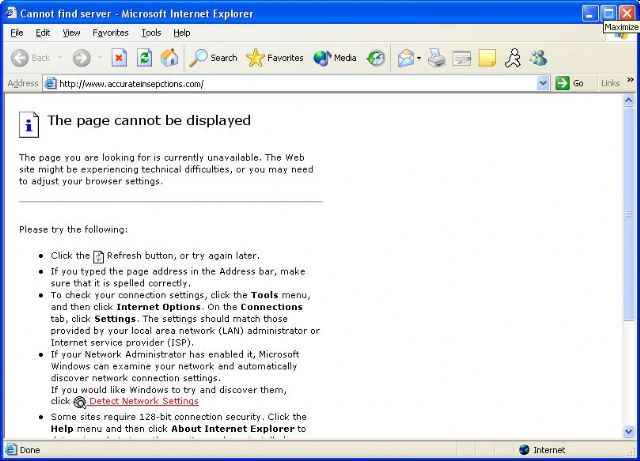
Task: Open the History icon in toolbar
Action: (376, 58)
